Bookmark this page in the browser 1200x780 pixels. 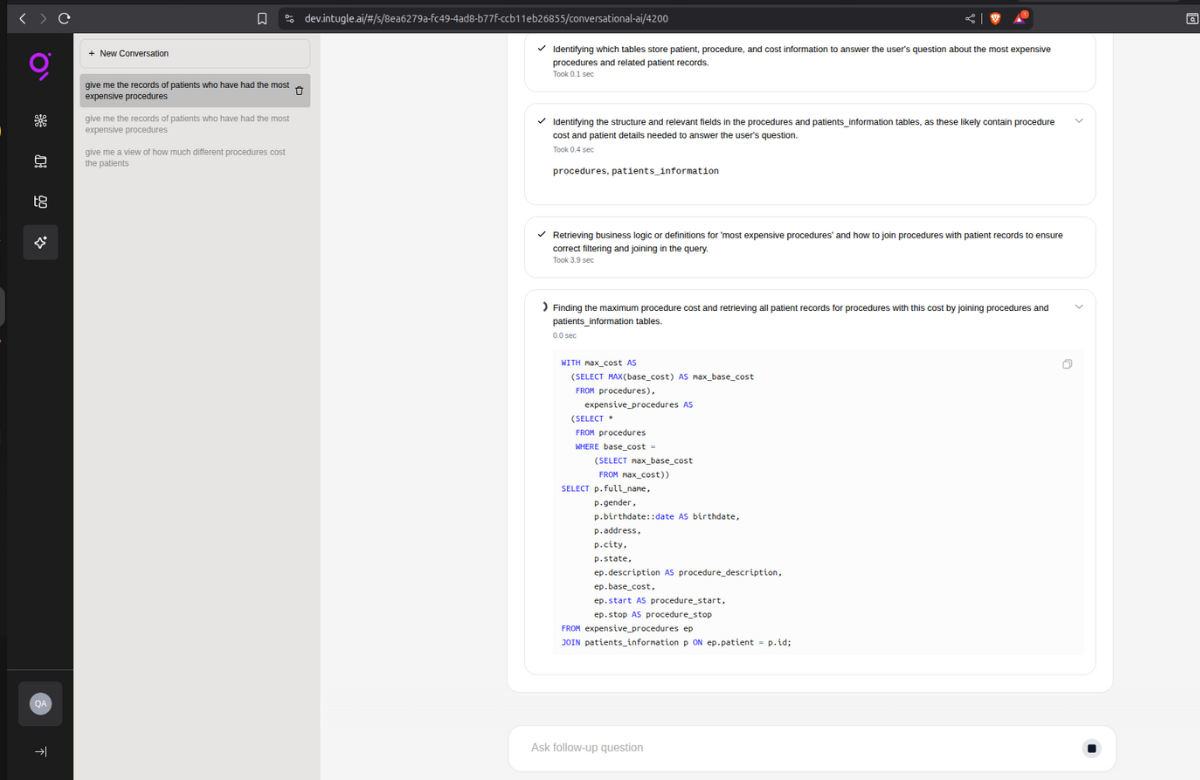click(x=262, y=18)
